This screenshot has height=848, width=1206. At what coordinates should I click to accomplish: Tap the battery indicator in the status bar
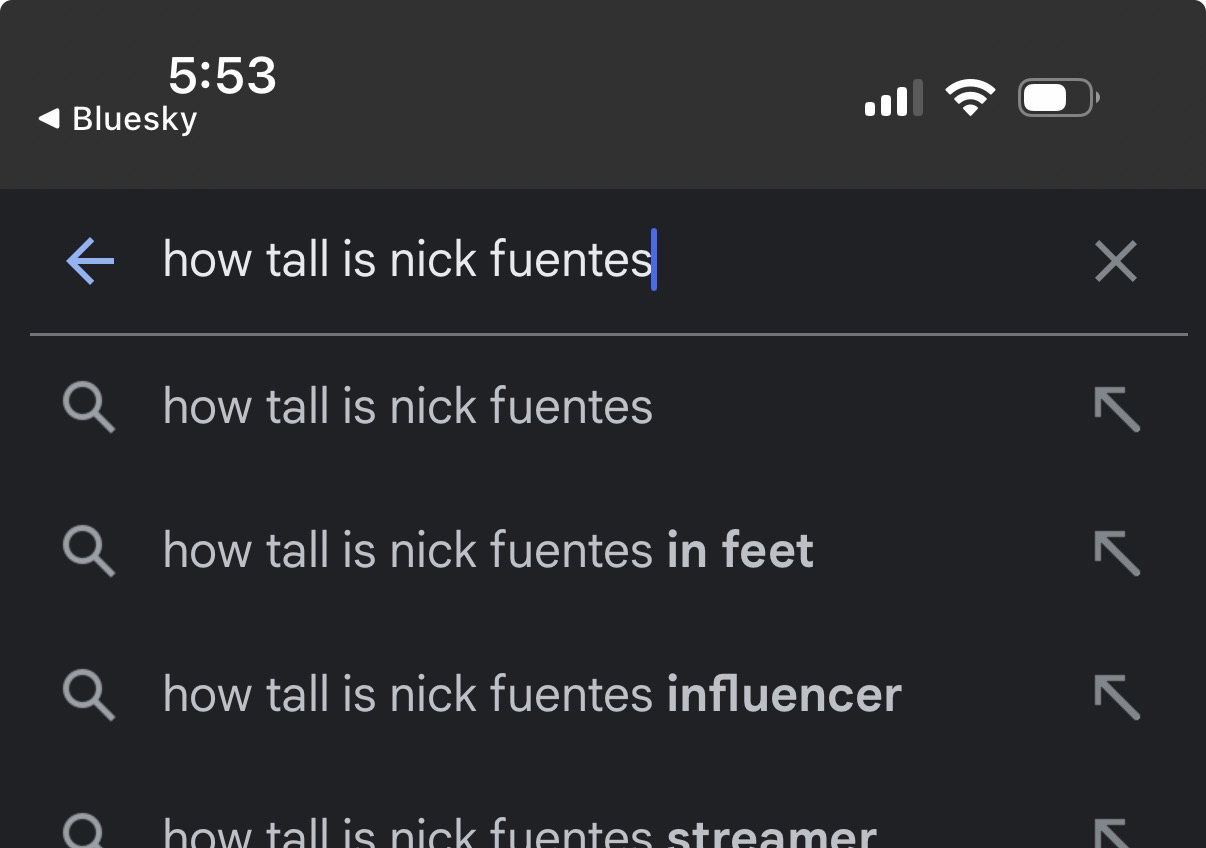coord(1058,98)
